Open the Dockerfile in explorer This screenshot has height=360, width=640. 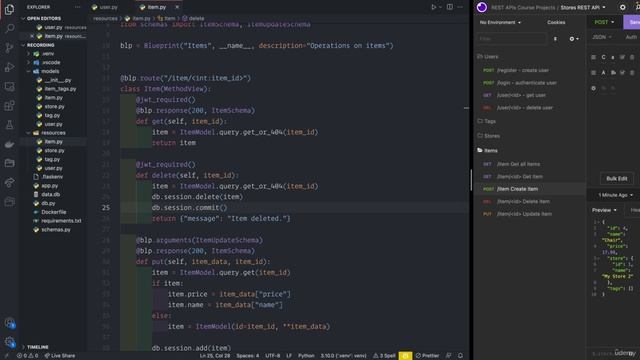coord(53,212)
